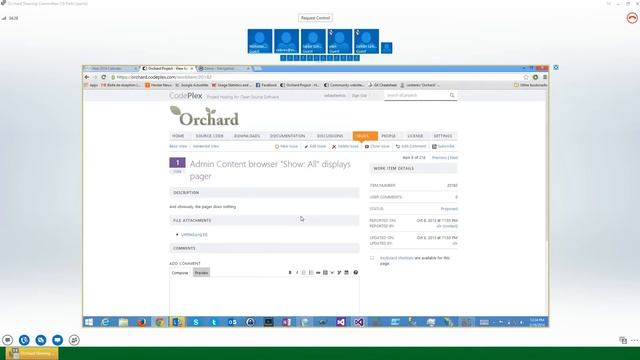The image size is (640, 360).
Task: Expand the Other bookmarks folder
Action: (x=531, y=85)
